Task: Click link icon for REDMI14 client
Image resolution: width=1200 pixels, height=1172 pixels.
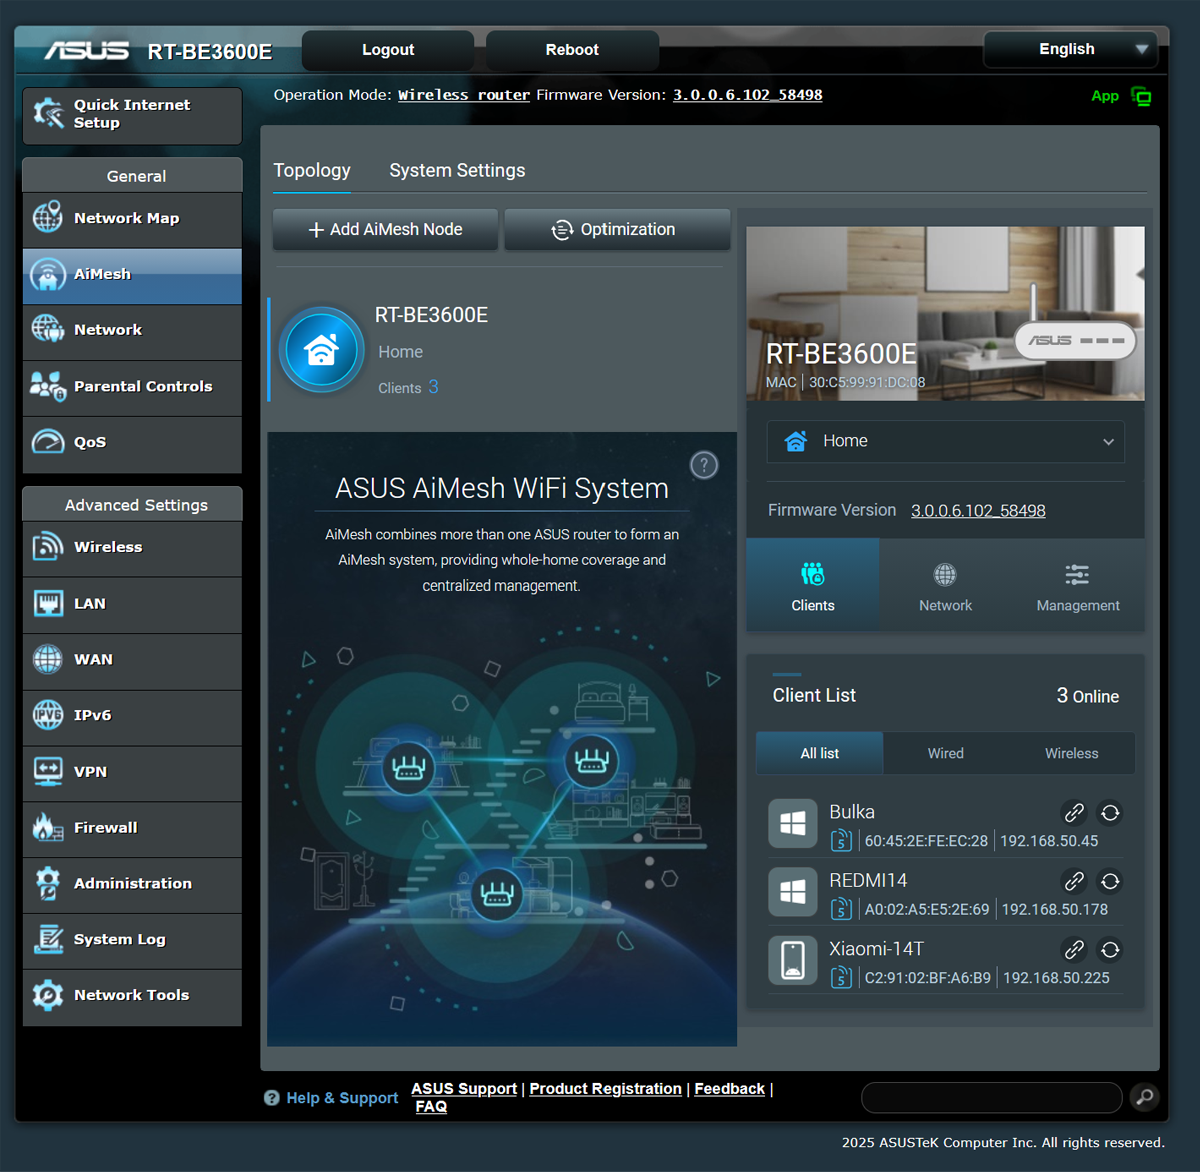Action: [x=1074, y=881]
